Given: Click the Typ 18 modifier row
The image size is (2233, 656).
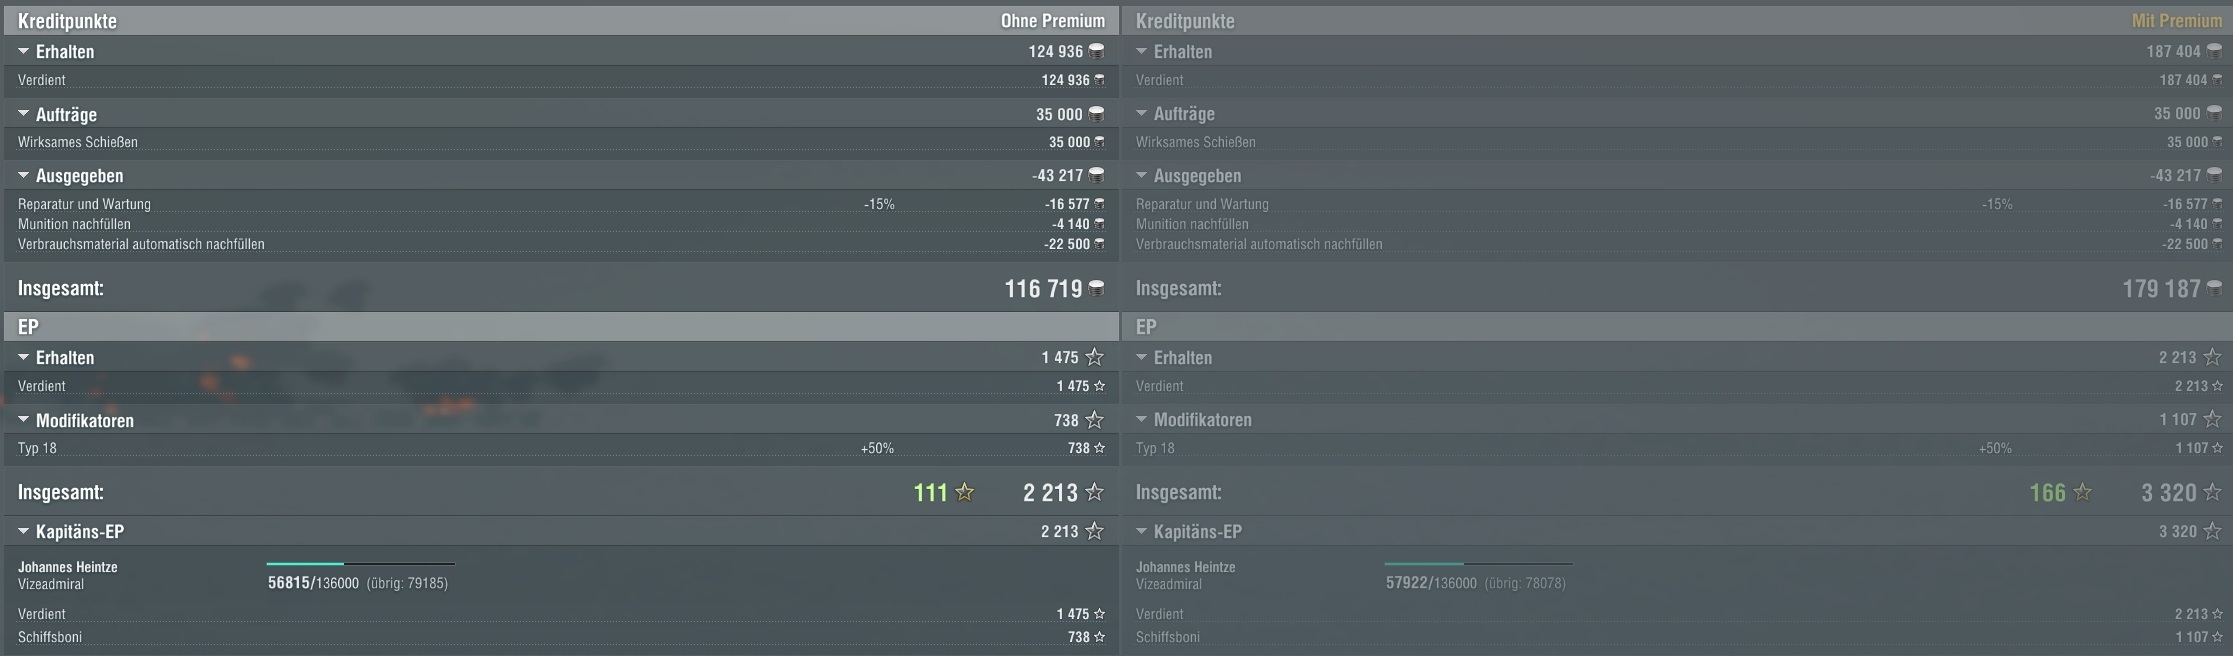Looking at the screenshot, I should [560, 448].
